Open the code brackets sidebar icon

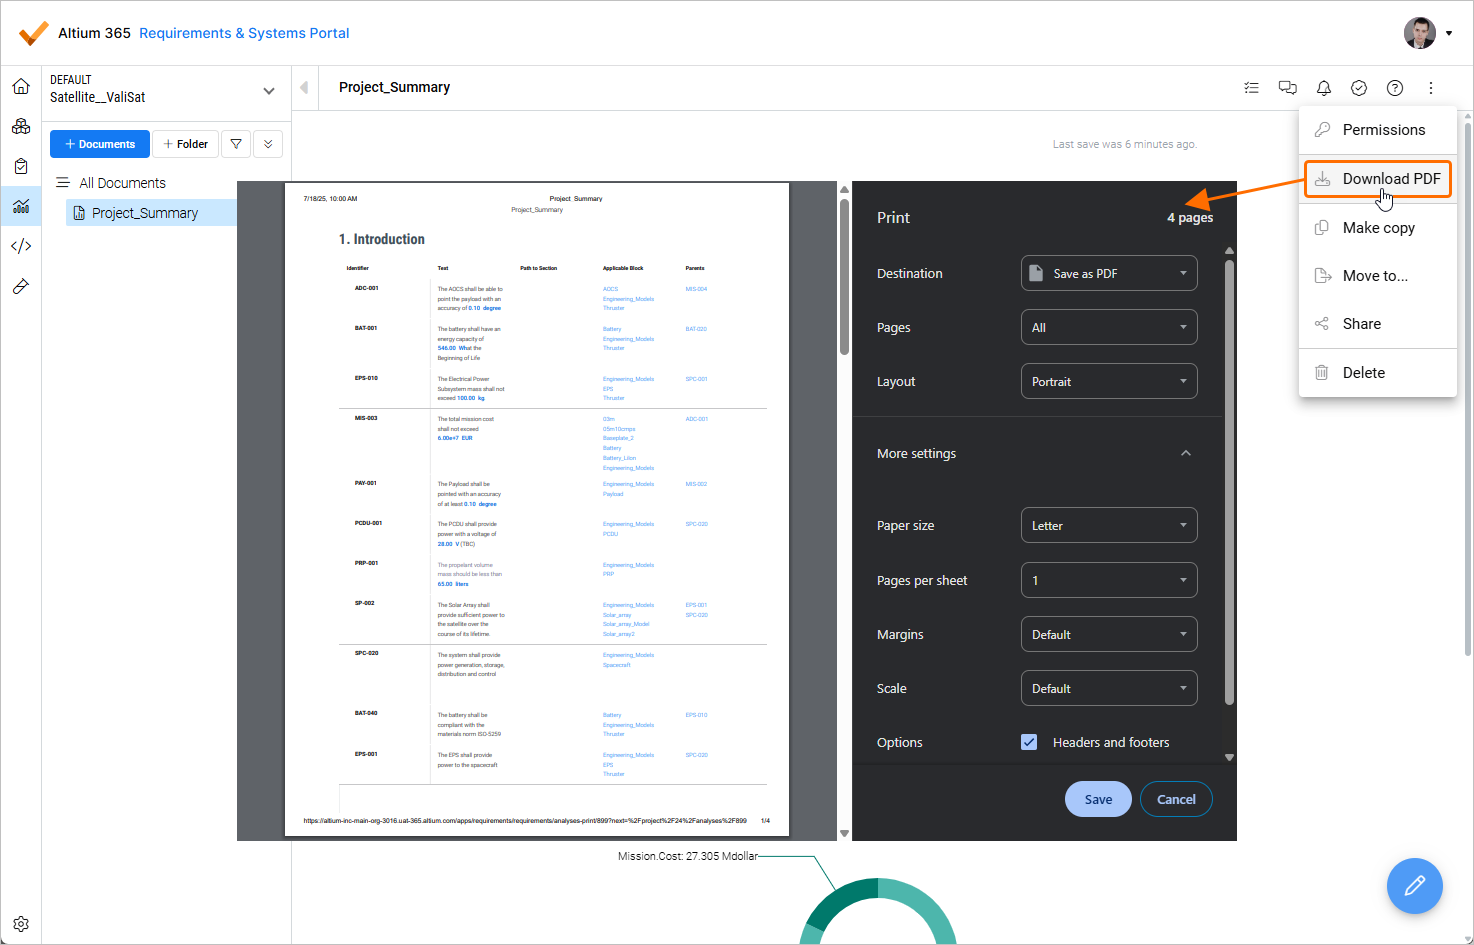click(21, 246)
